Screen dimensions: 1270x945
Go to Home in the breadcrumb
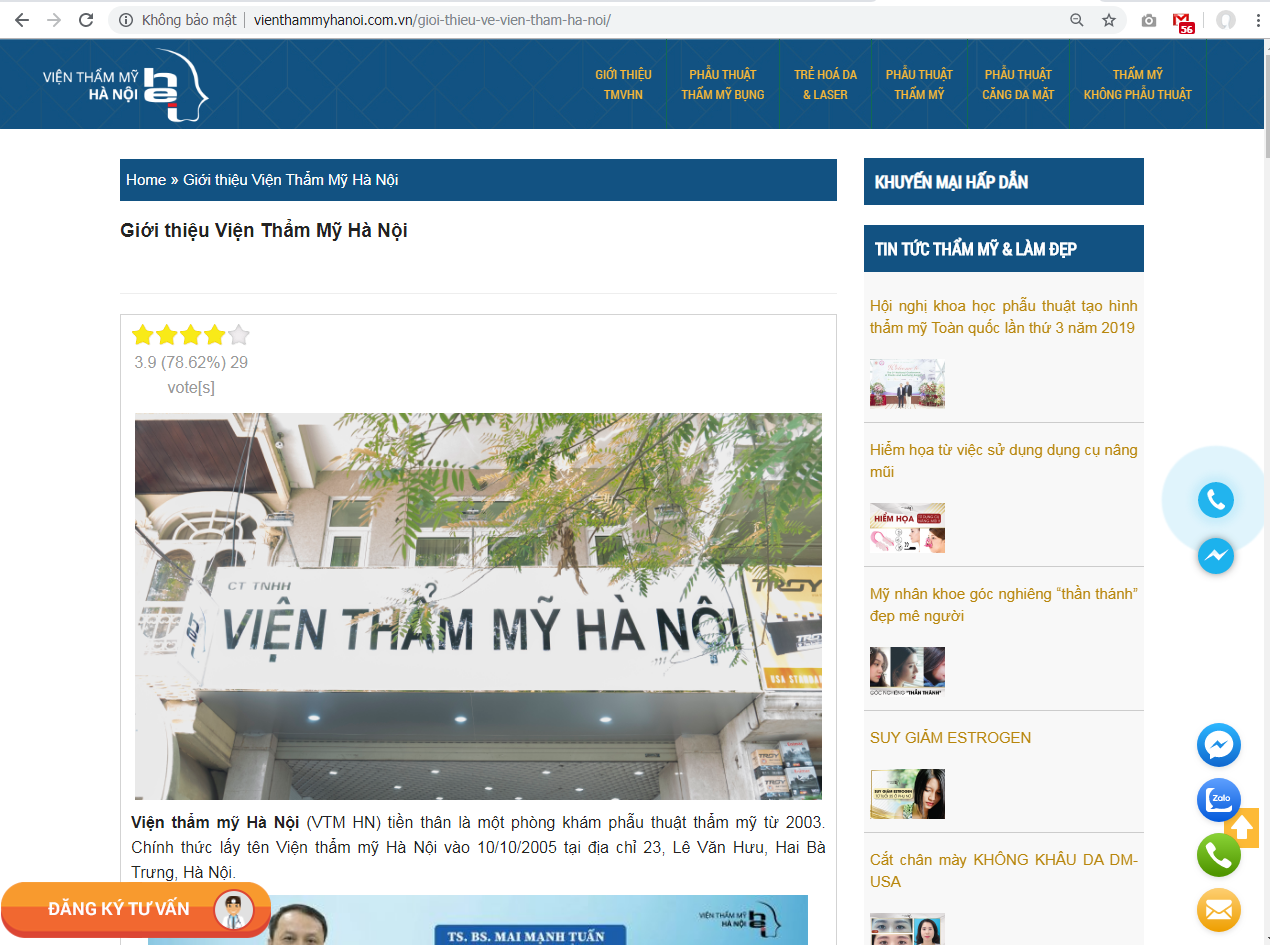[146, 180]
